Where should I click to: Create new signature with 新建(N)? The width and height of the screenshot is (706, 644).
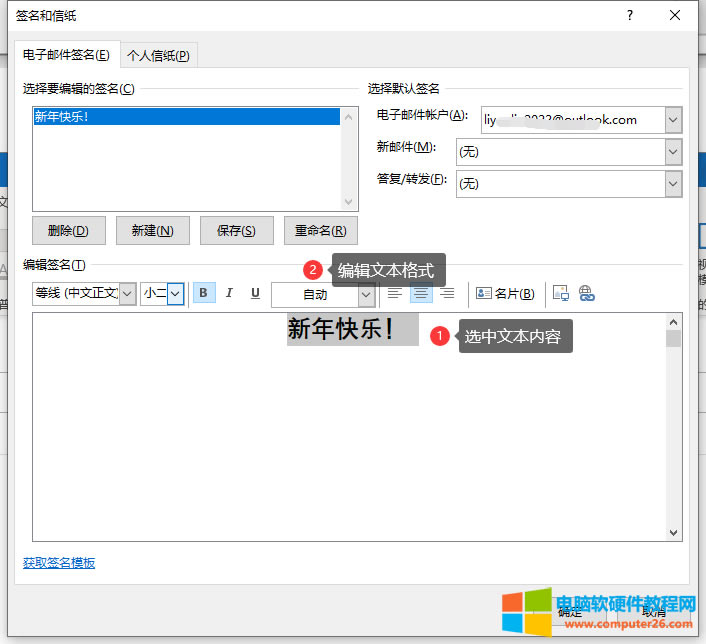point(153,231)
